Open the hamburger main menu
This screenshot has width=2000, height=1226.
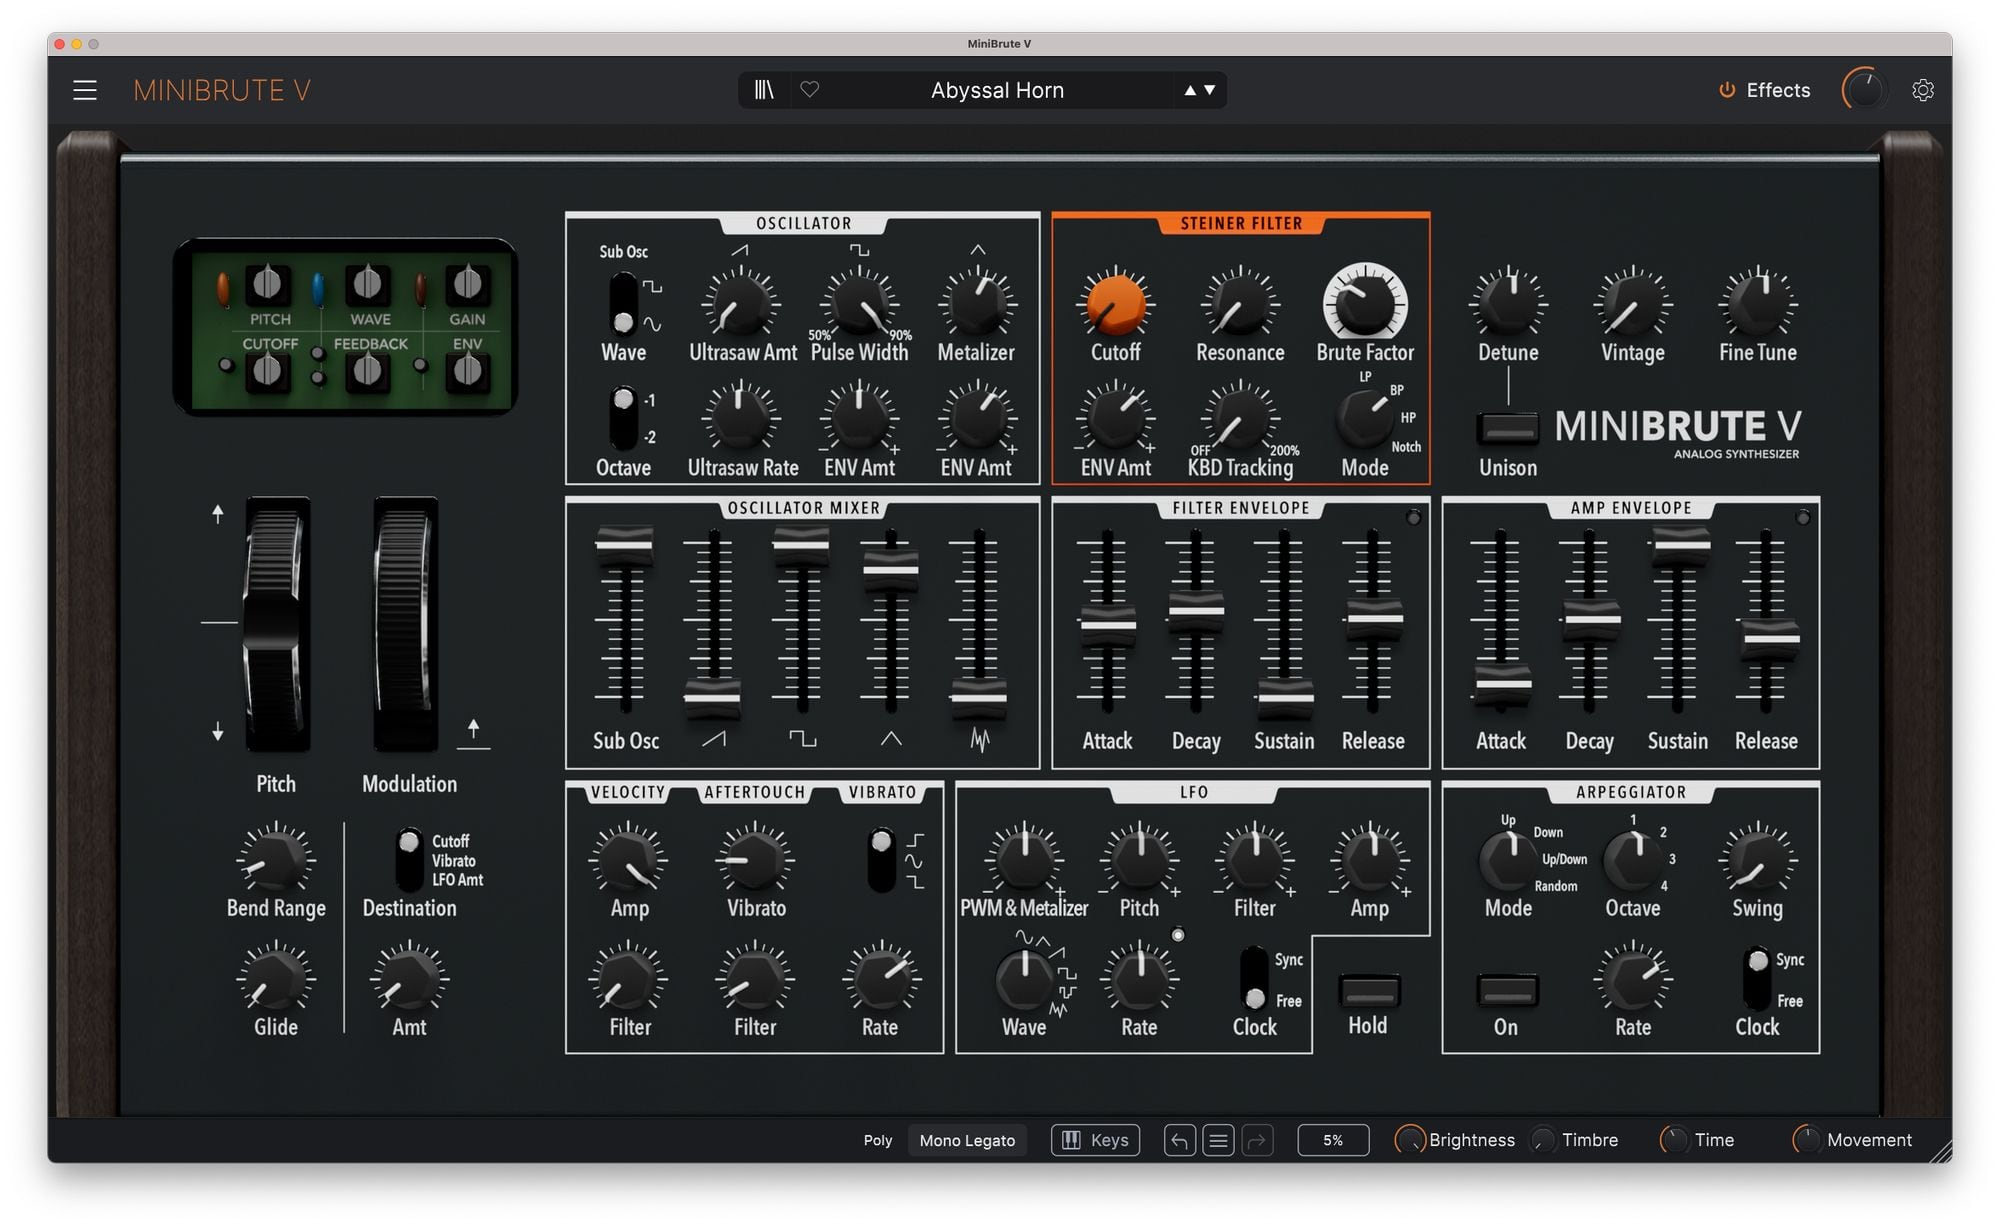pyautogui.click(x=85, y=90)
